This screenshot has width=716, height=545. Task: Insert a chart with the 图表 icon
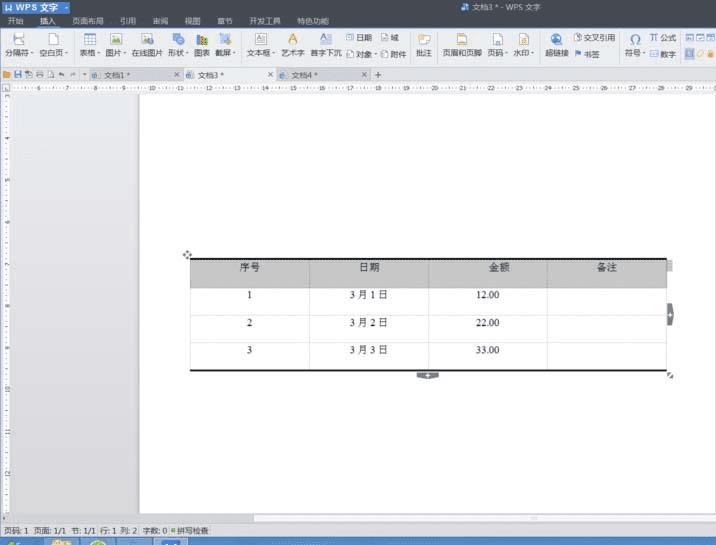pyautogui.click(x=201, y=45)
